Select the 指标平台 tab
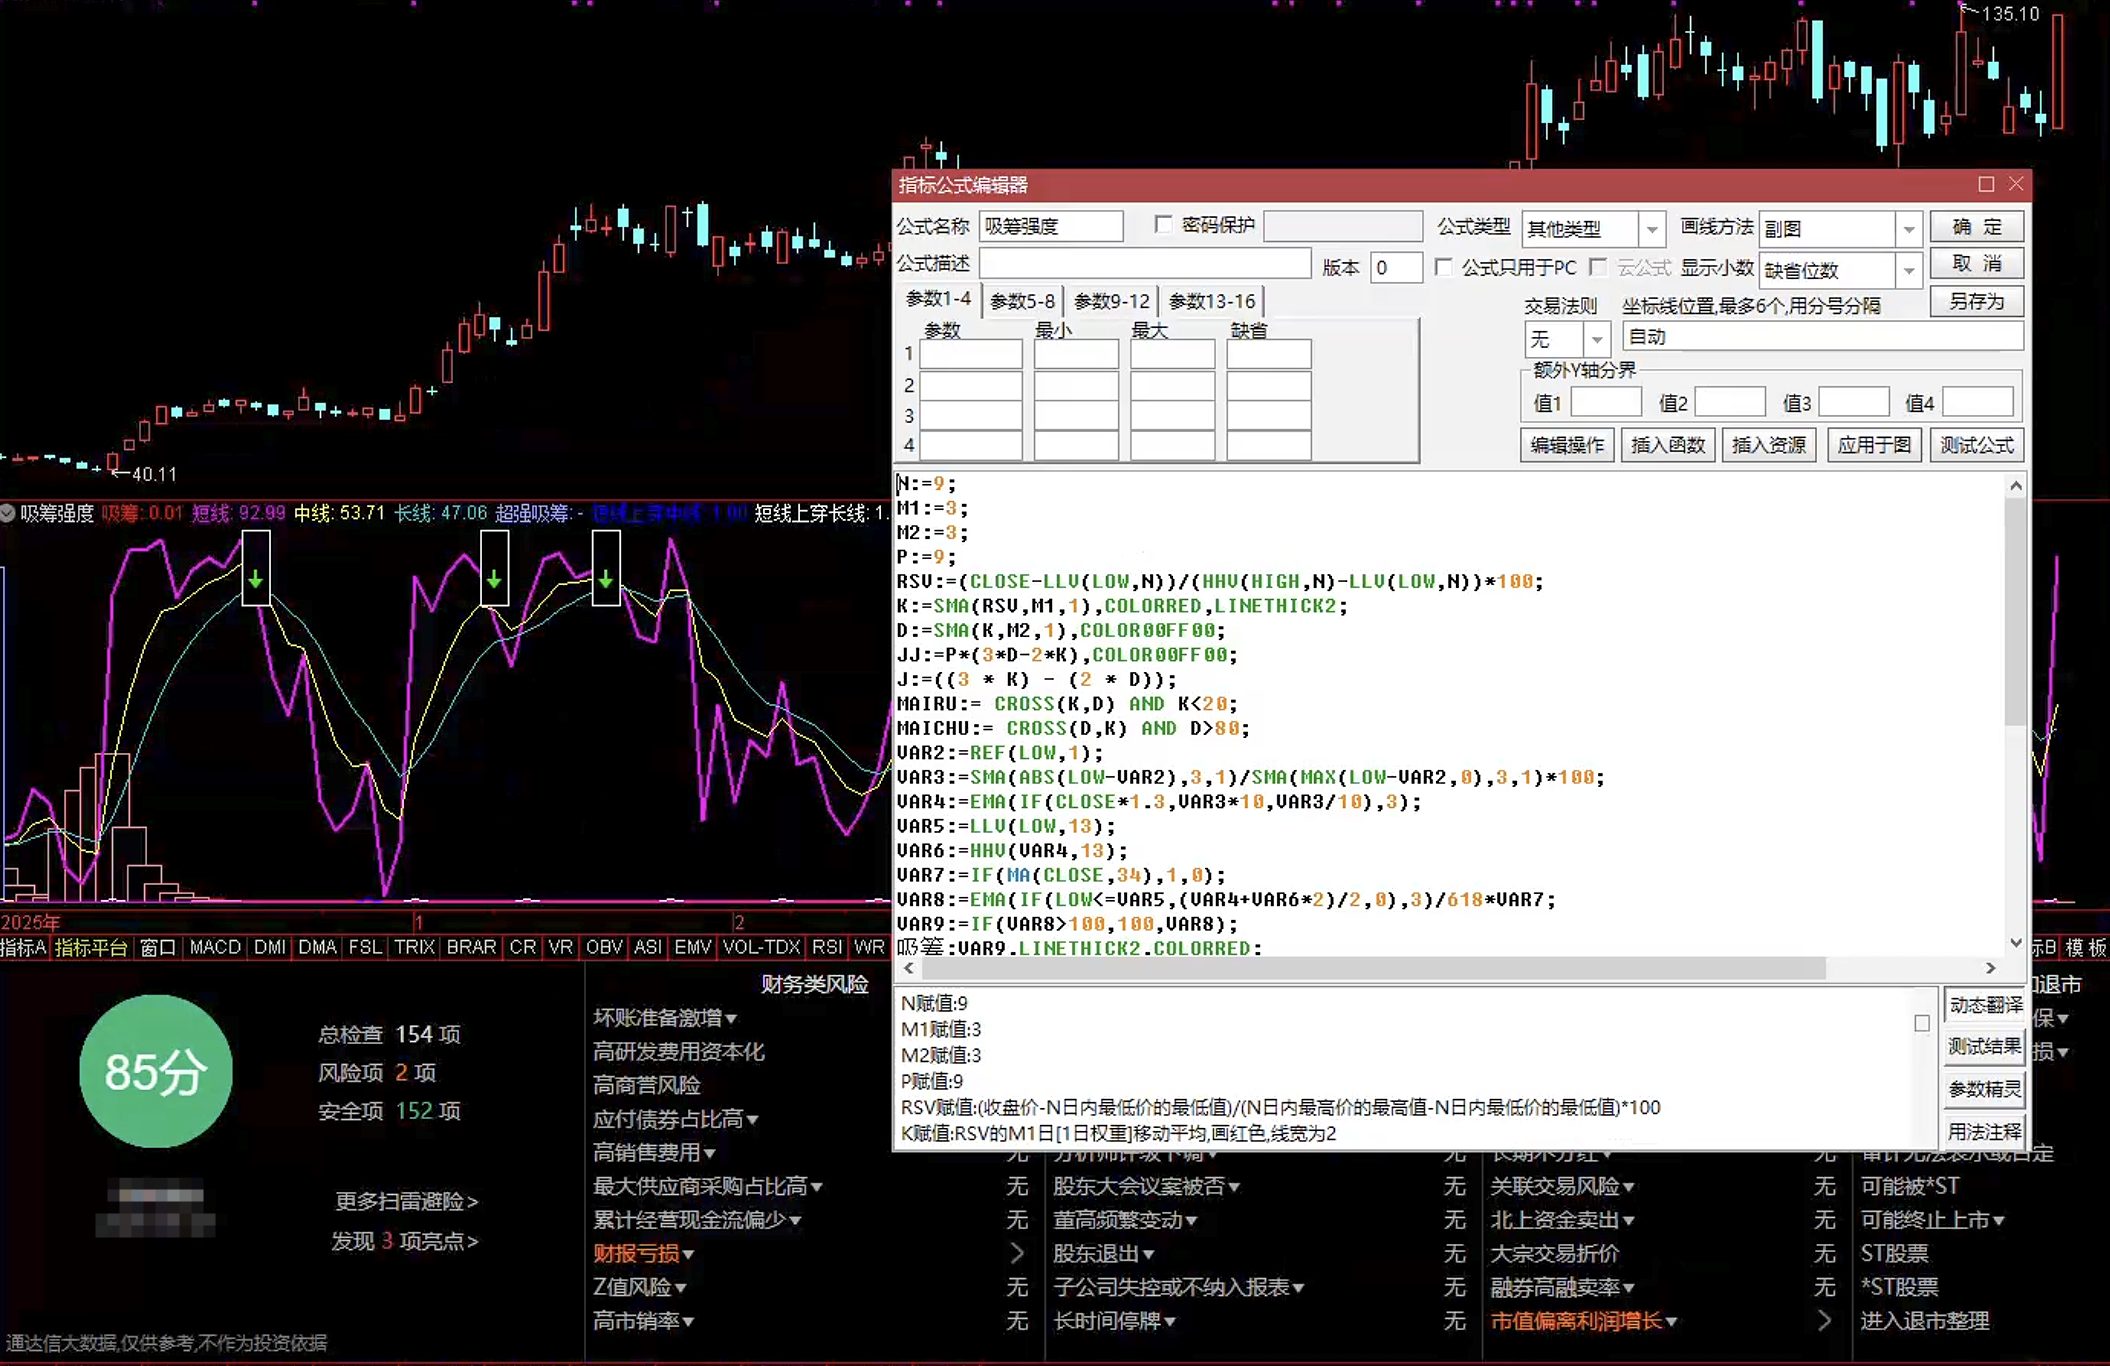This screenshot has height=1366, width=2110. pos(91,947)
